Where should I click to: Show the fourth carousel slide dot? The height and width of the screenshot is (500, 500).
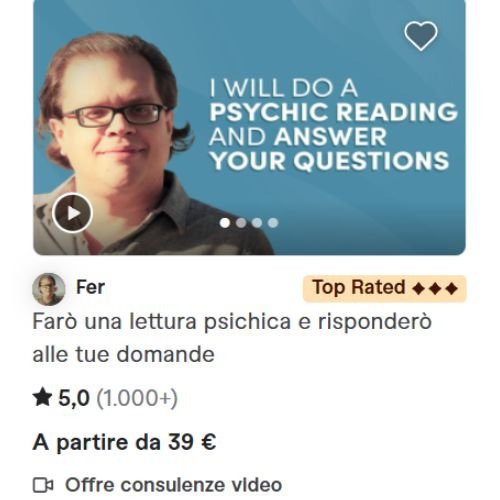click(273, 223)
